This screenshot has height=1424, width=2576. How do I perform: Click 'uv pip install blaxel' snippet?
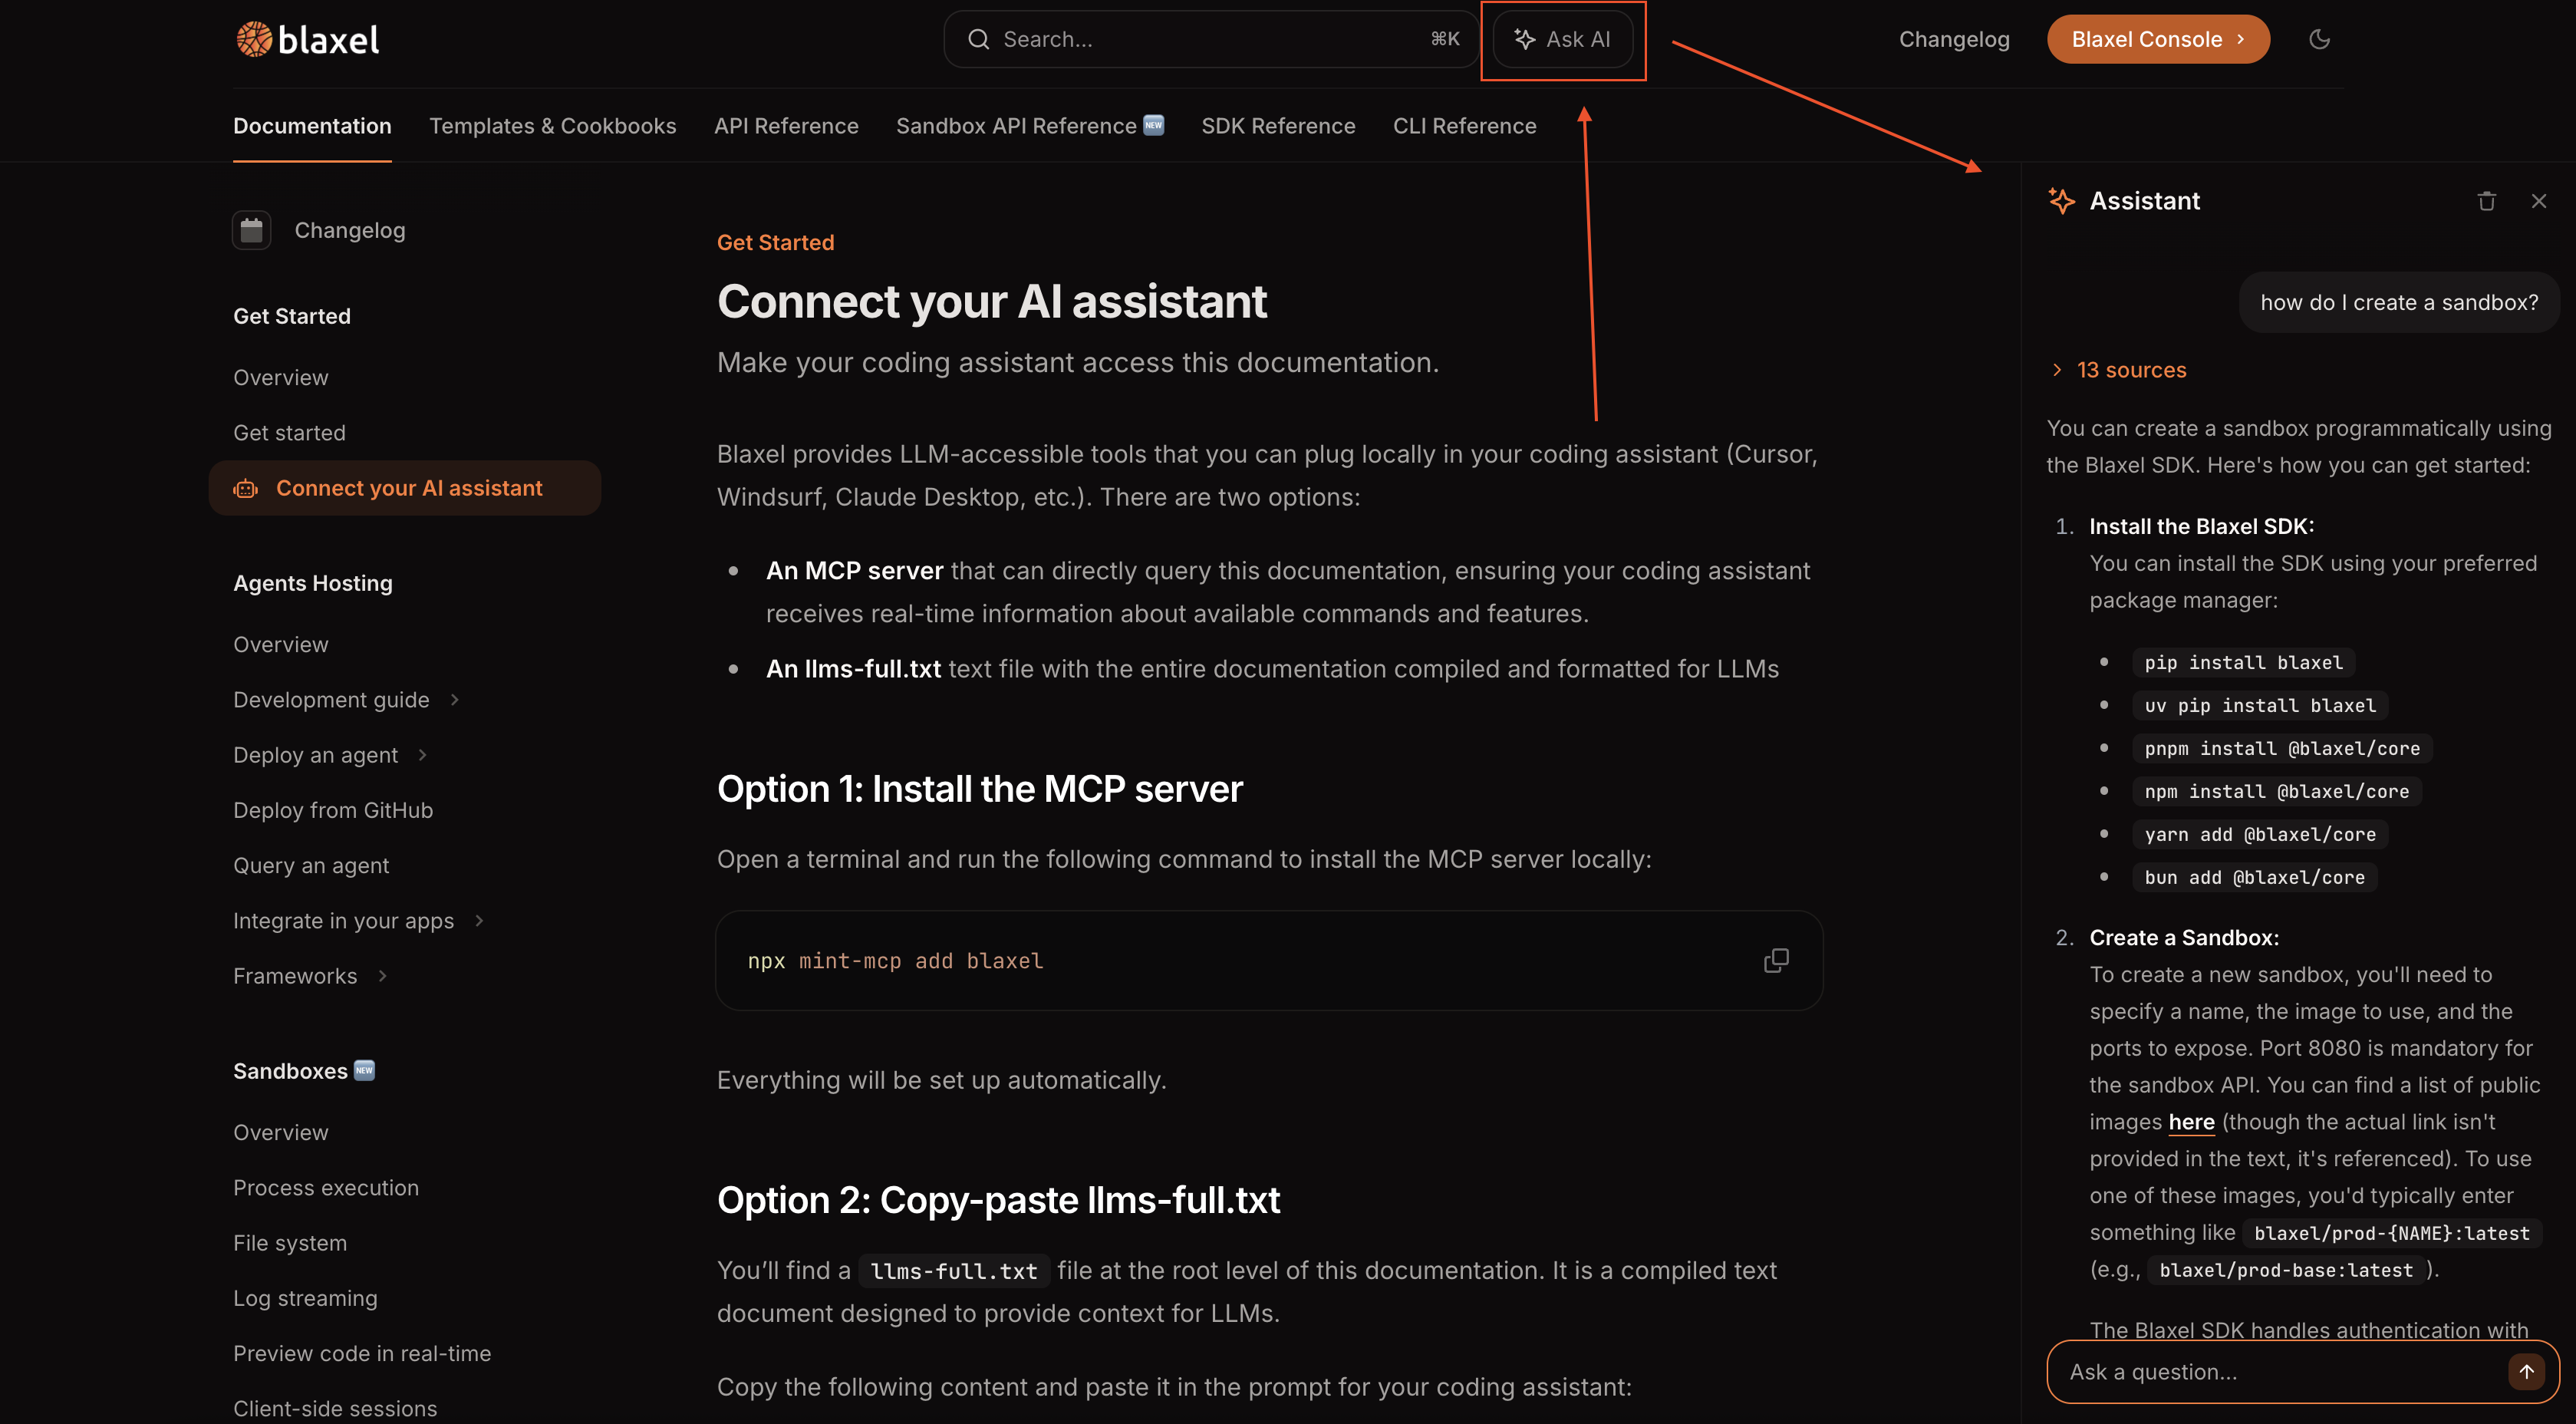2260,706
